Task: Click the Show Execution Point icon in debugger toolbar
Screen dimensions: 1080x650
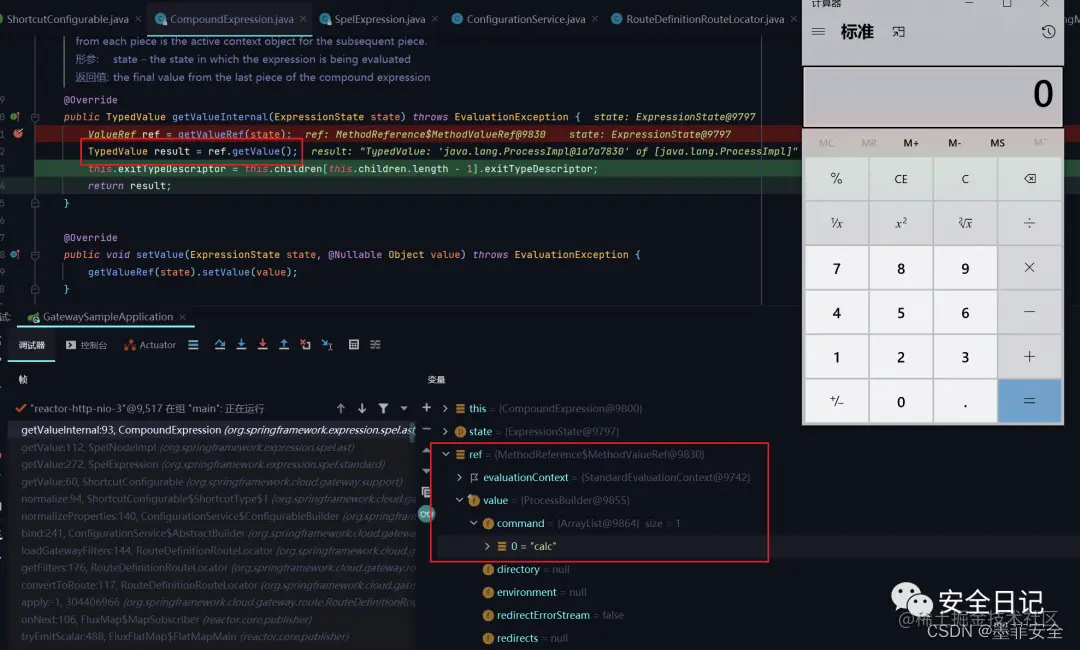Action: (194, 344)
